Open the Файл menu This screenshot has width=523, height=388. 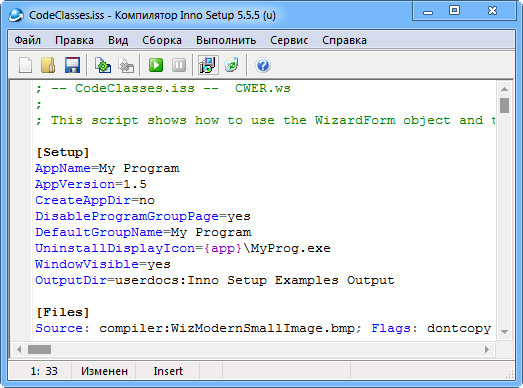tap(28, 40)
